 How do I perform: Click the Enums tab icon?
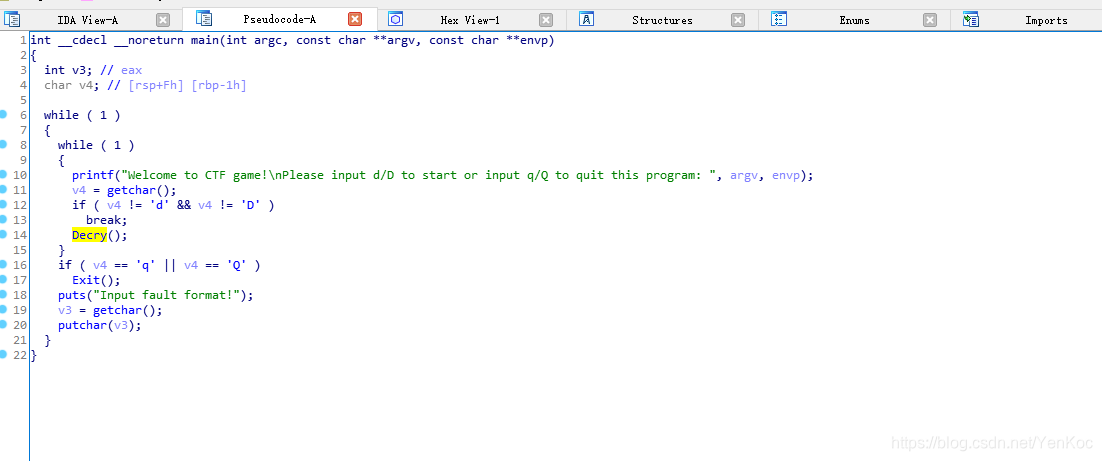(779, 20)
